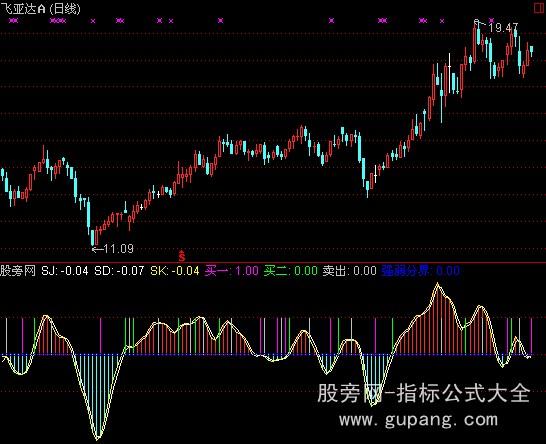Click the 买二: 0.00 indicator value
The height and width of the screenshot is (444, 546).
coord(291,271)
